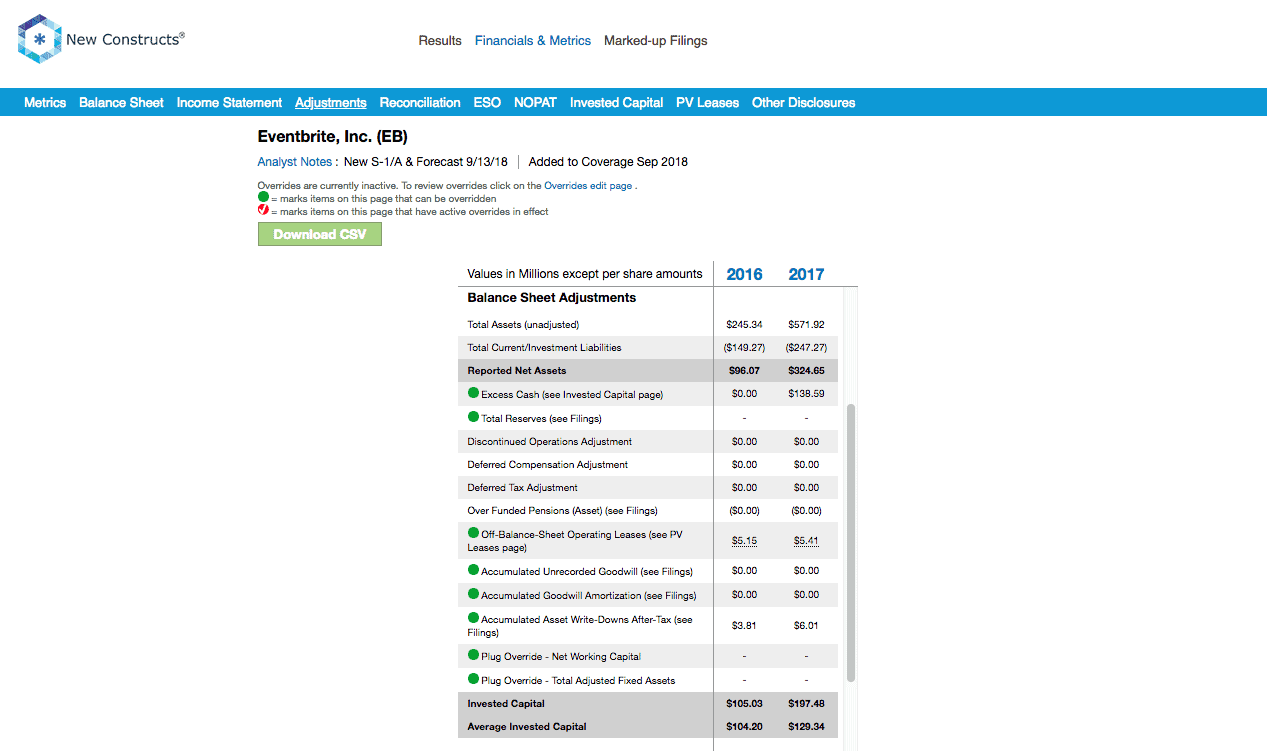
Task: Click the 2016 operating leases value $5.15
Action: (744, 541)
